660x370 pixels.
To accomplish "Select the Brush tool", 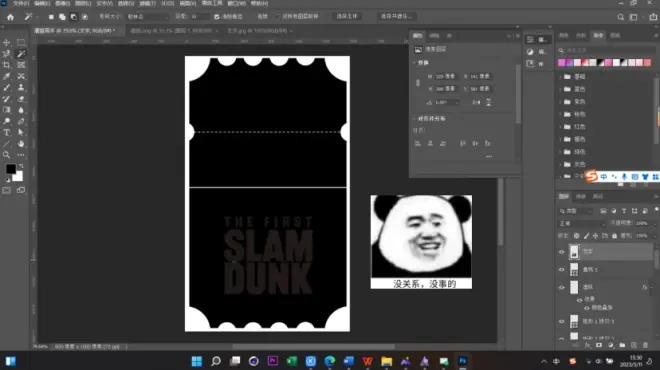I will click(x=7, y=88).
